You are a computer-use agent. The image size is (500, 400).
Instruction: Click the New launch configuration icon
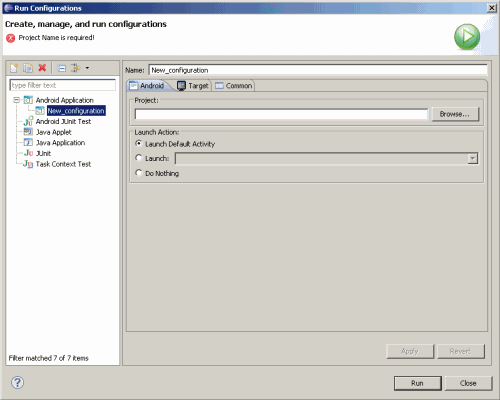click(14, 68)
